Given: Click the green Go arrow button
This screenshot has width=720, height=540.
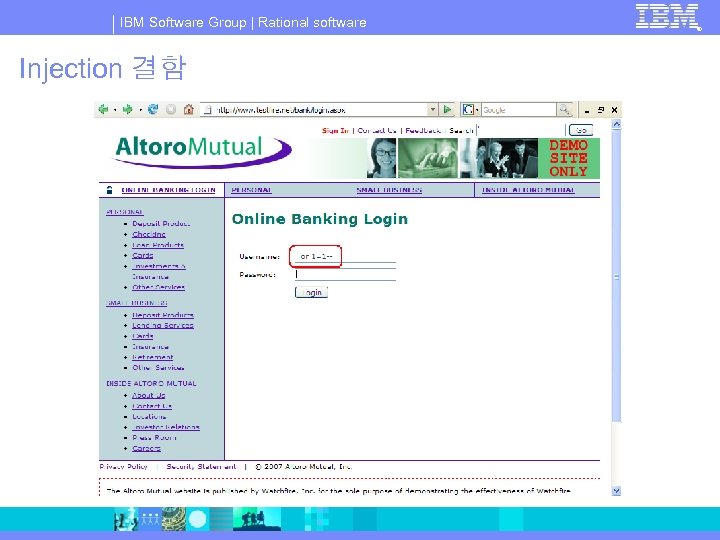Looking at the screenshot, I should (x=447, y=110).
